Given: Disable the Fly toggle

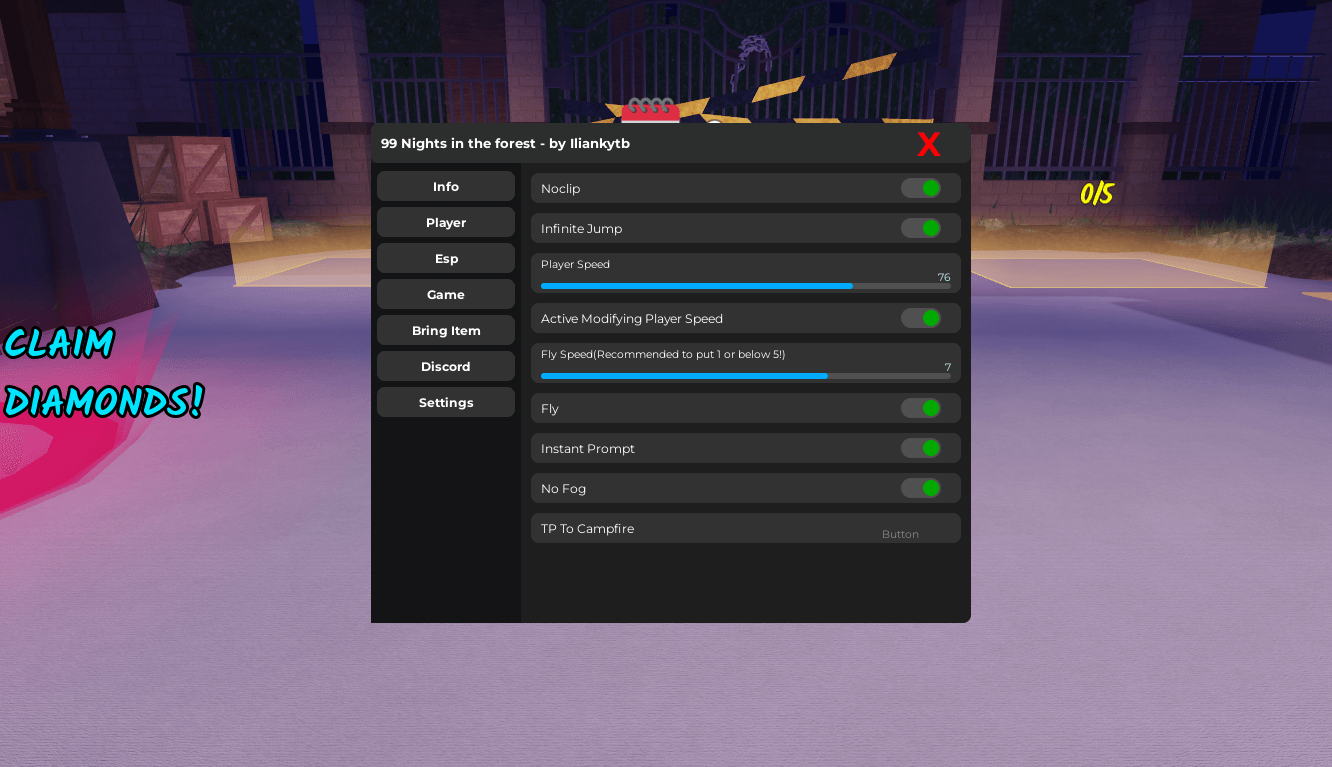Looking at the screenshot, I should click(921, 408).
